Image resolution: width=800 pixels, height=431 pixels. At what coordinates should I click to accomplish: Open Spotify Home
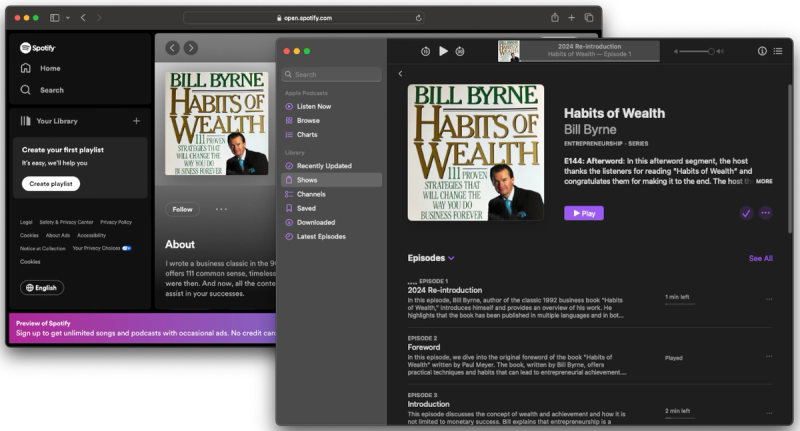[x=40, y=68]
